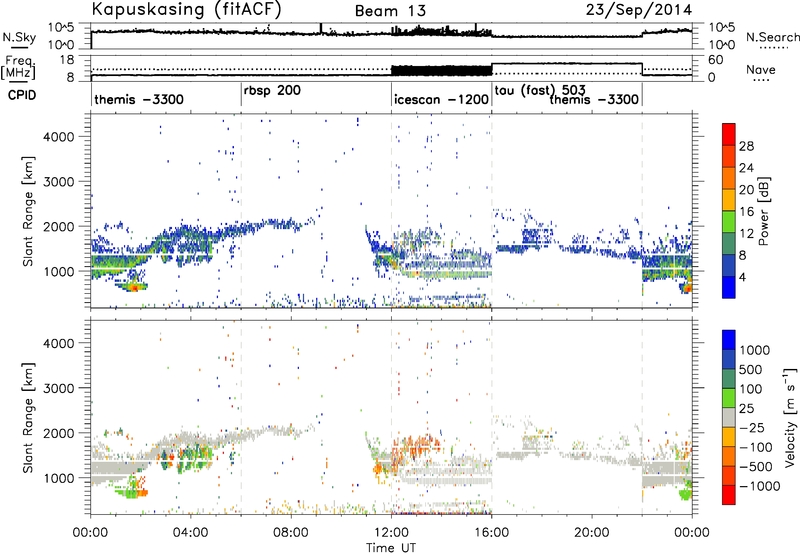
Task: Click the strong red echo patch near 01:45 in power panel
Action: point(134,287)
